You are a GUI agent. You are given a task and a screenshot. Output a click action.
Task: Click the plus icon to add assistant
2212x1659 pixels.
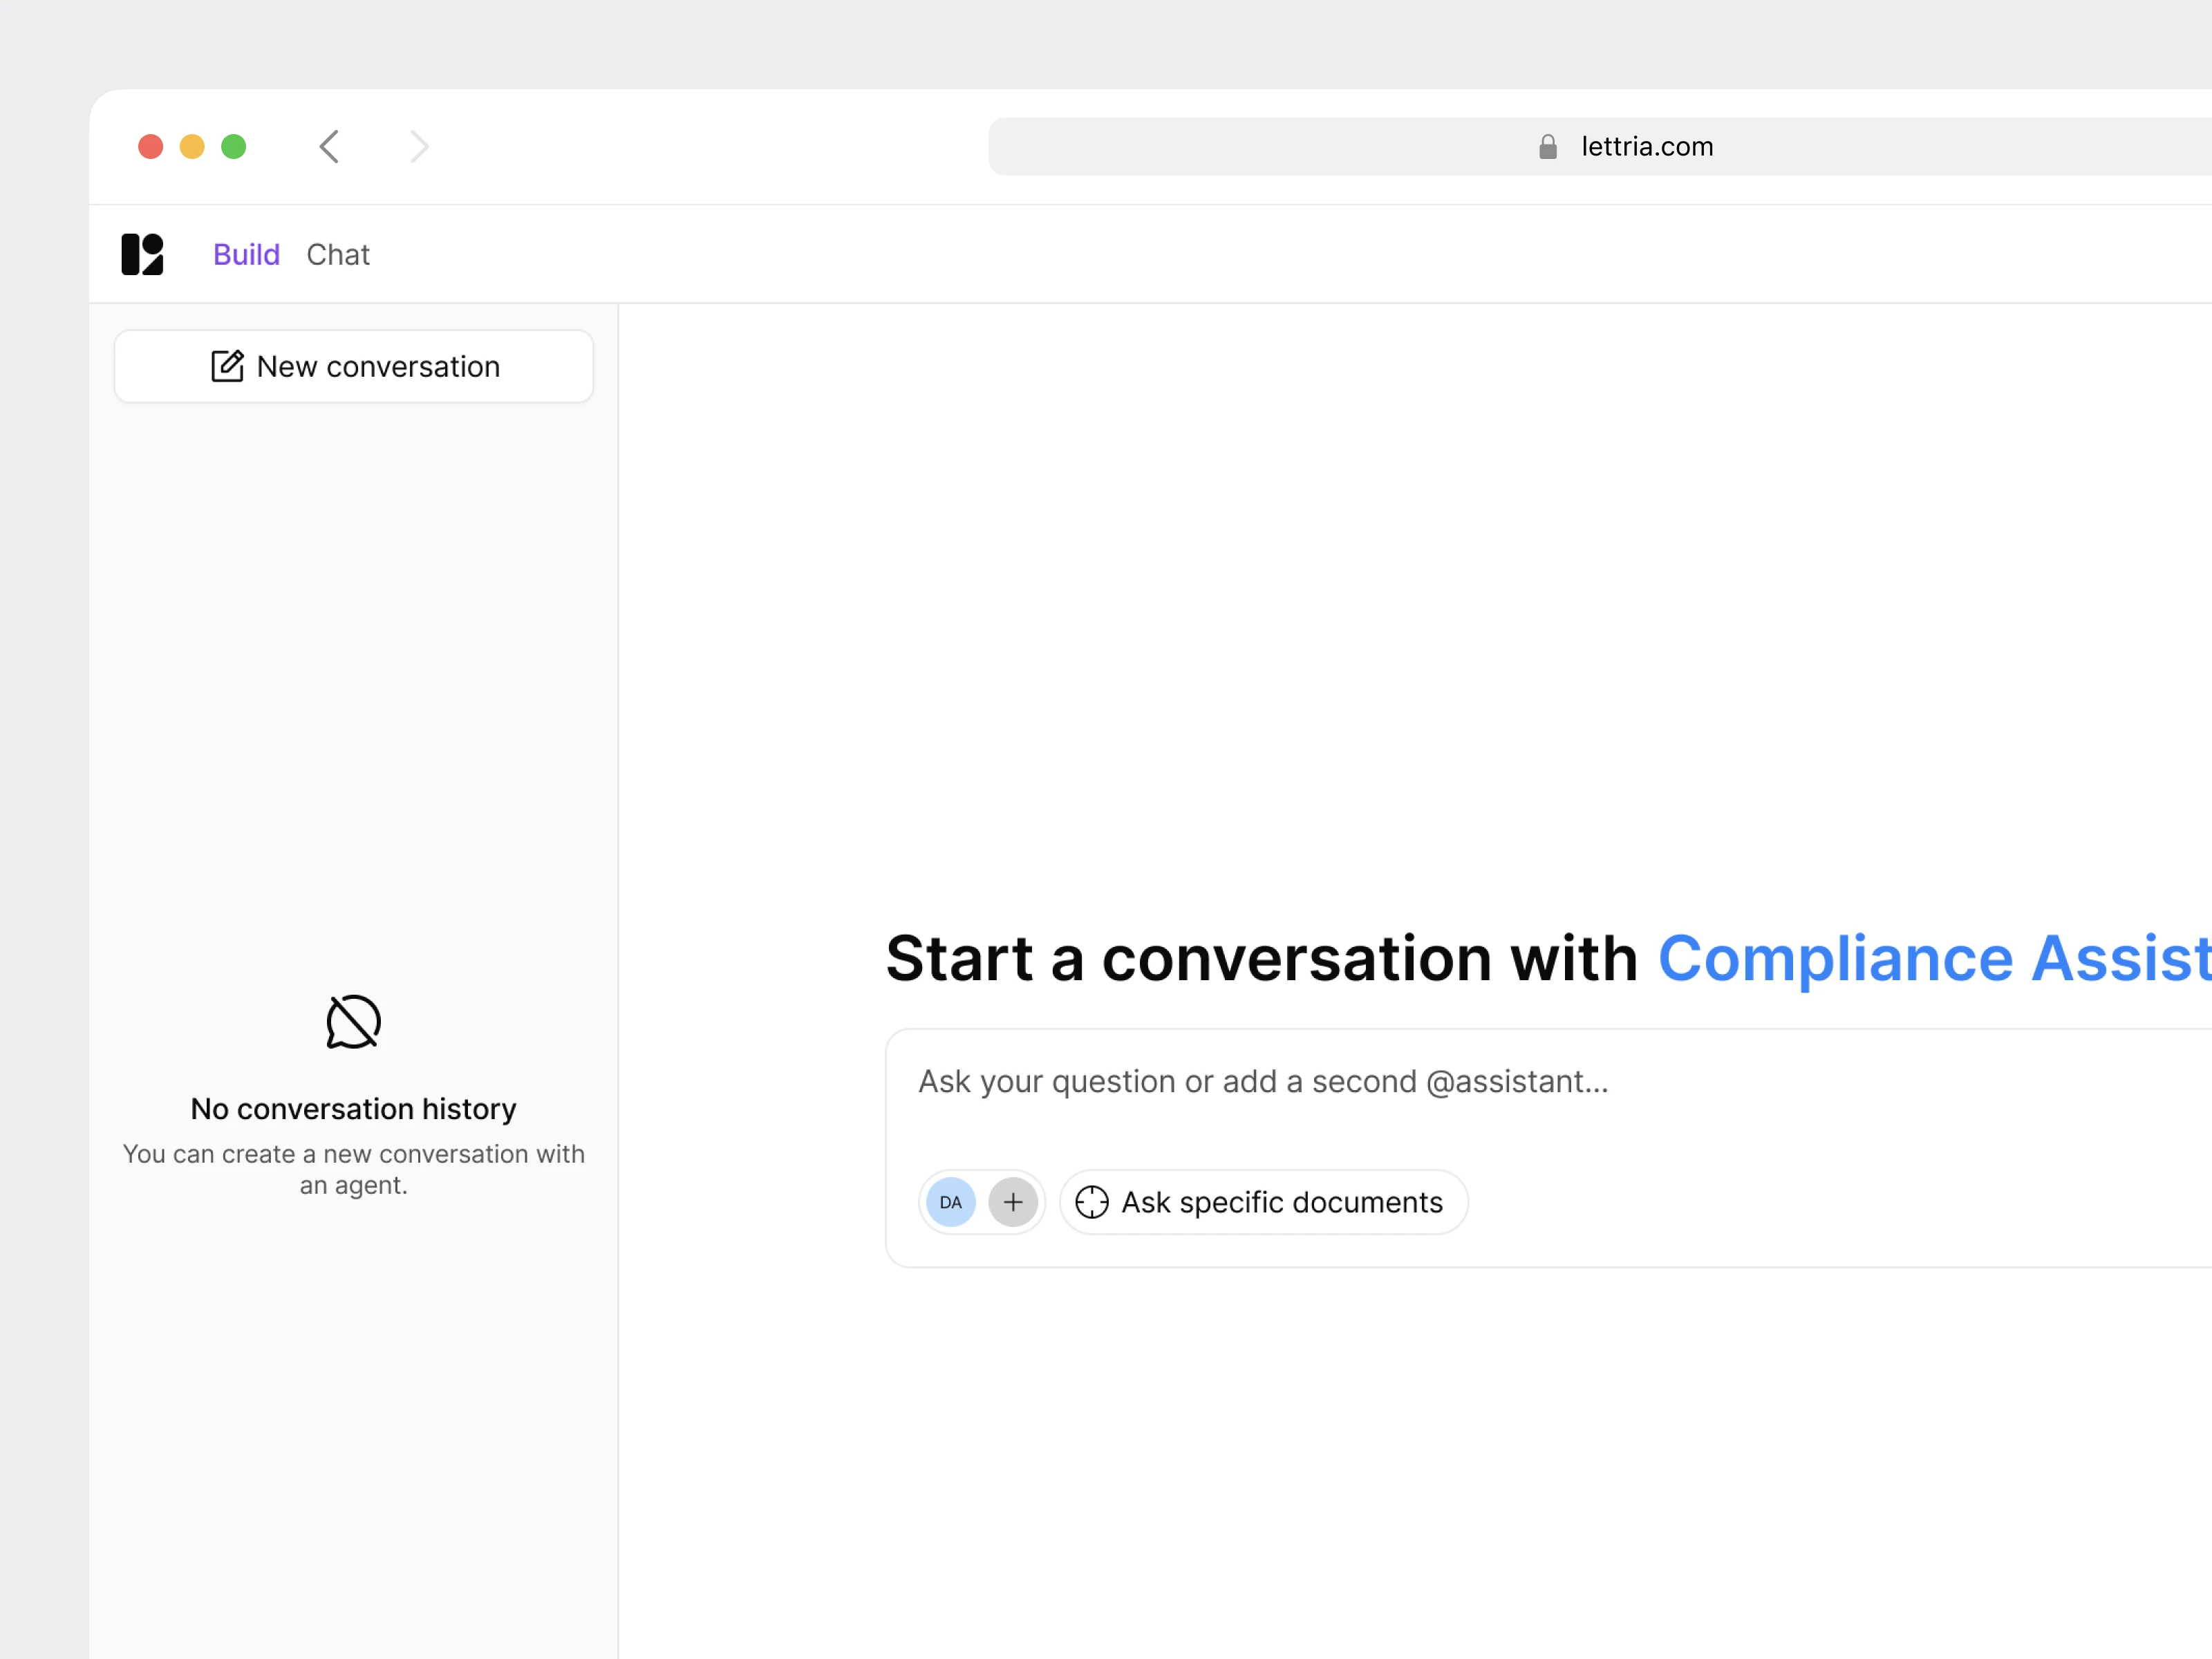(1012, 1202)
